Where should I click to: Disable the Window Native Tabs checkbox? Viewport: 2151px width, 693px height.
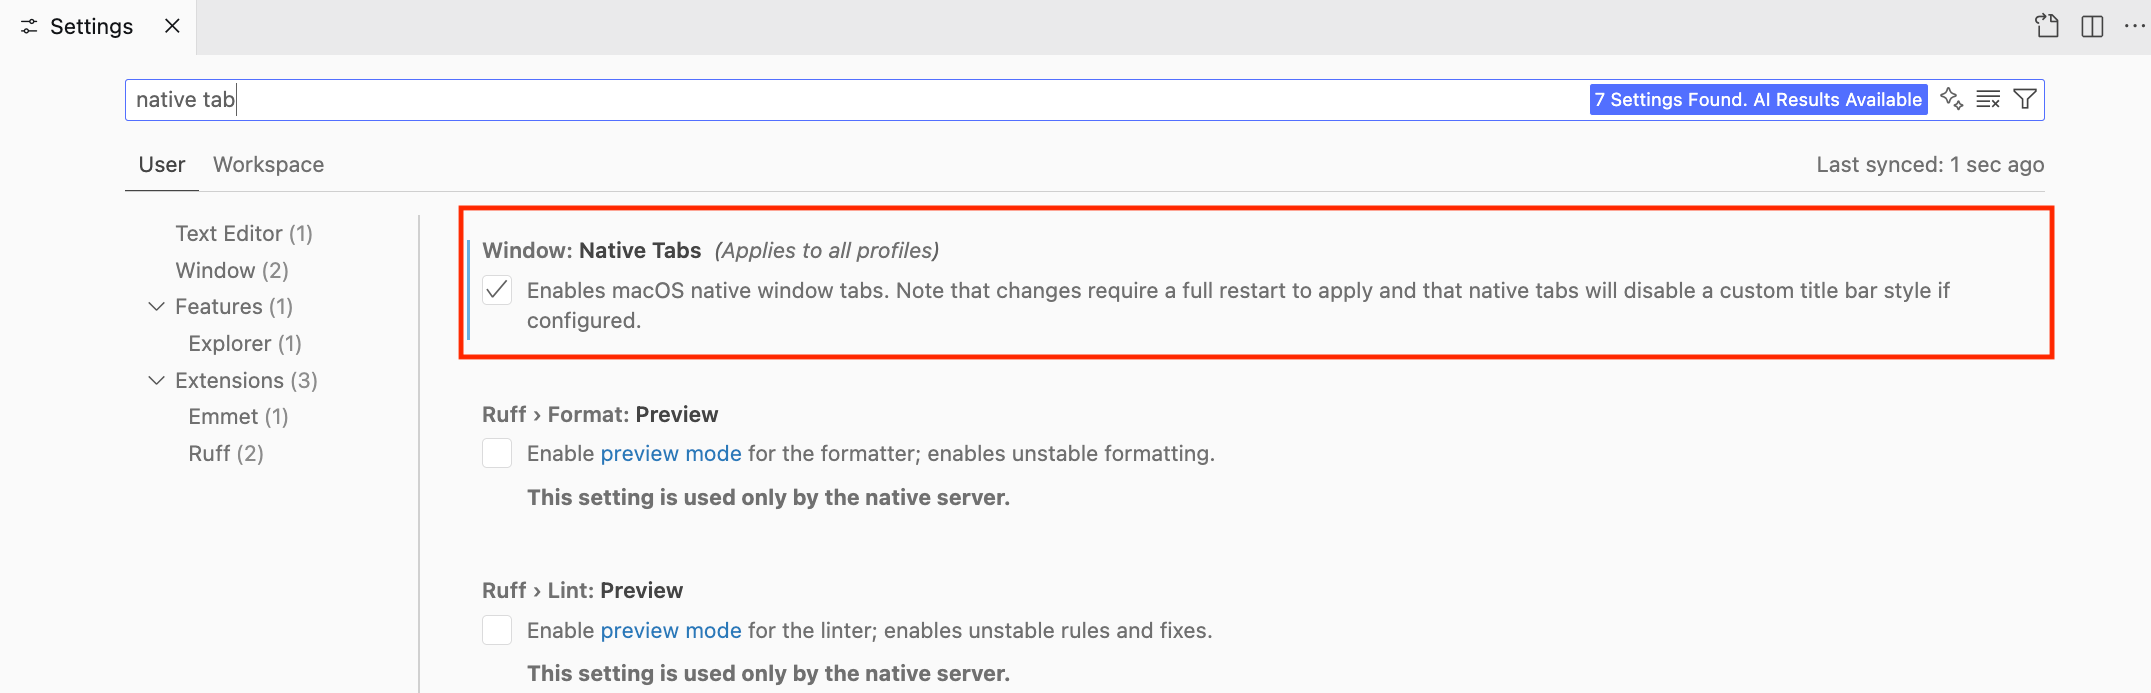click(497, 291)
